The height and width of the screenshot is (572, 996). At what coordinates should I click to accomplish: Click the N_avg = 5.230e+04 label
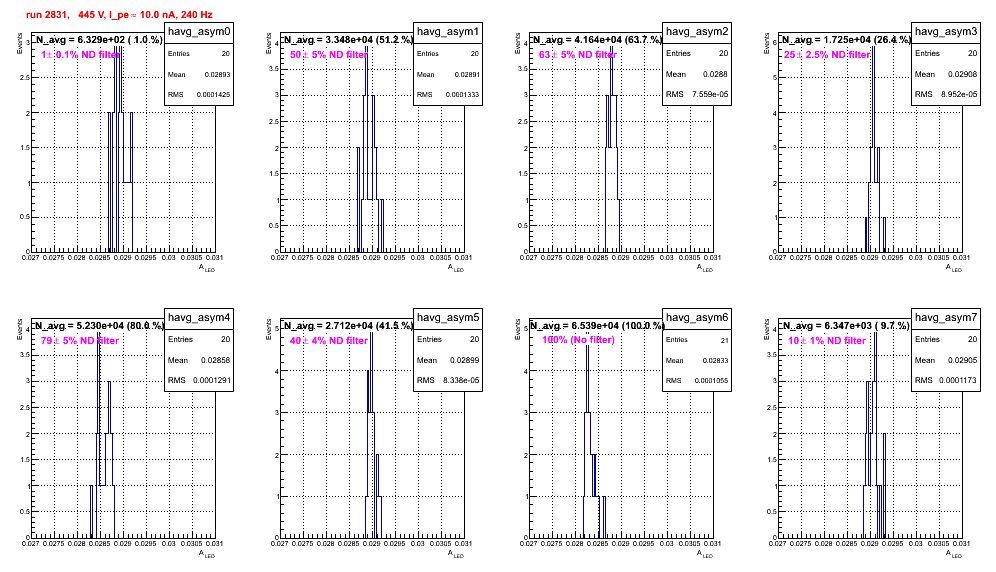[x=99, y=325]
